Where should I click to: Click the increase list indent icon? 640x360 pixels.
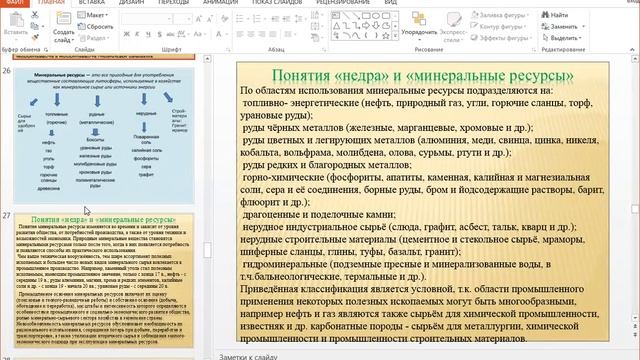coord(286,19)
